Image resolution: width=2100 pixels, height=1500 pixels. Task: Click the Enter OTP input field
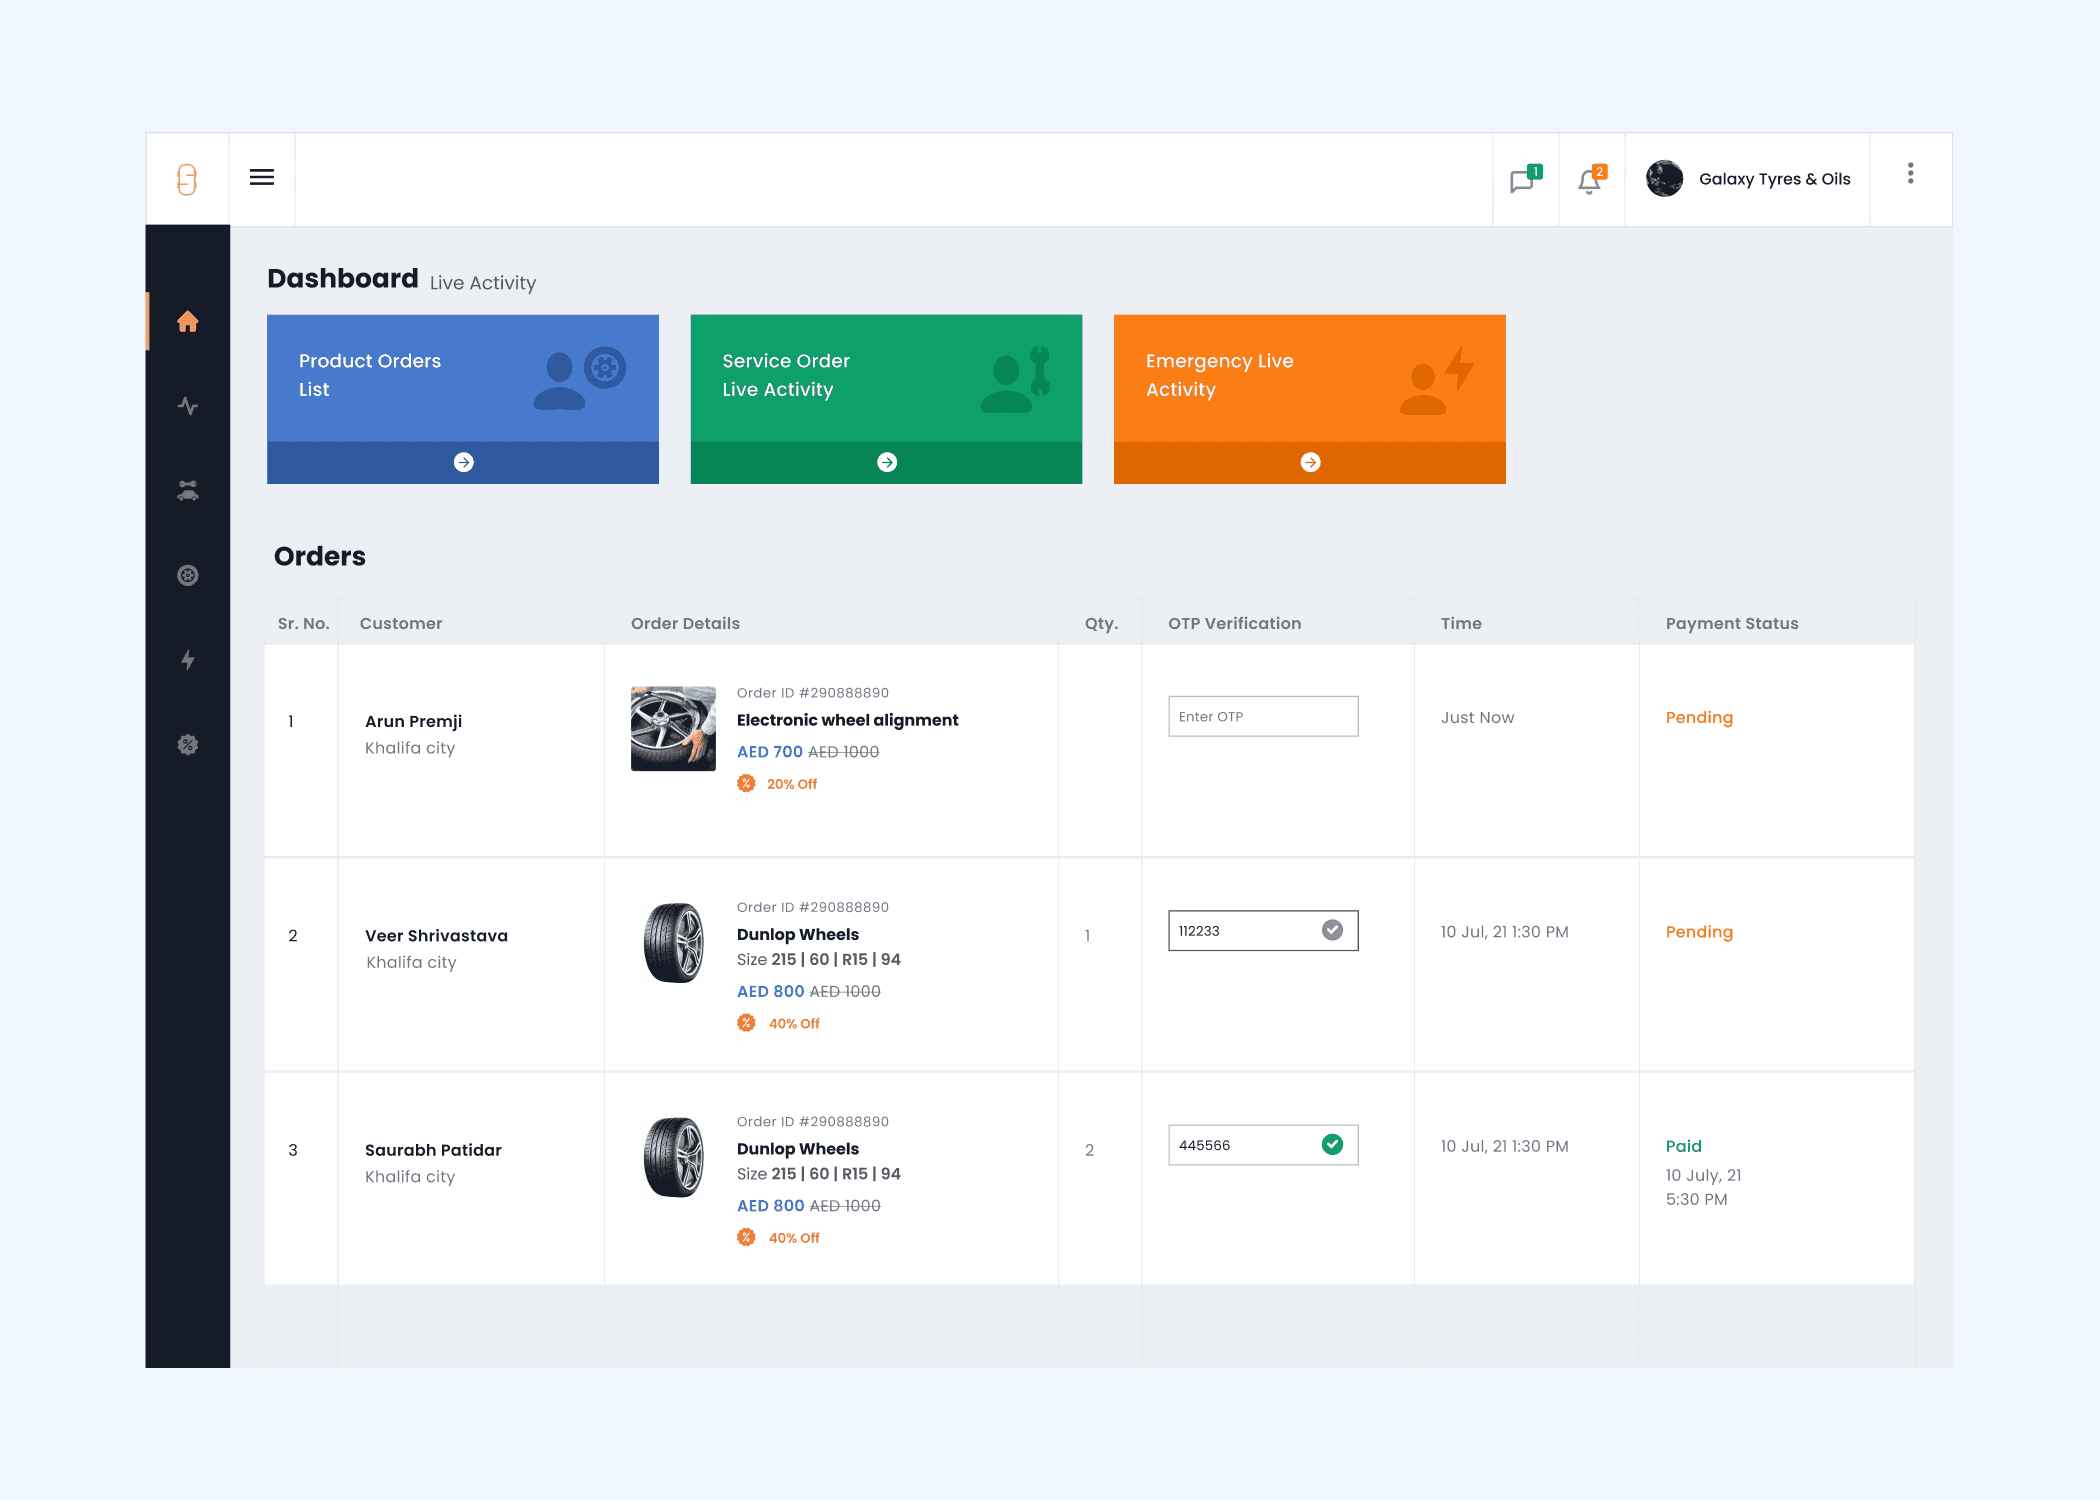pos(1262,717)
